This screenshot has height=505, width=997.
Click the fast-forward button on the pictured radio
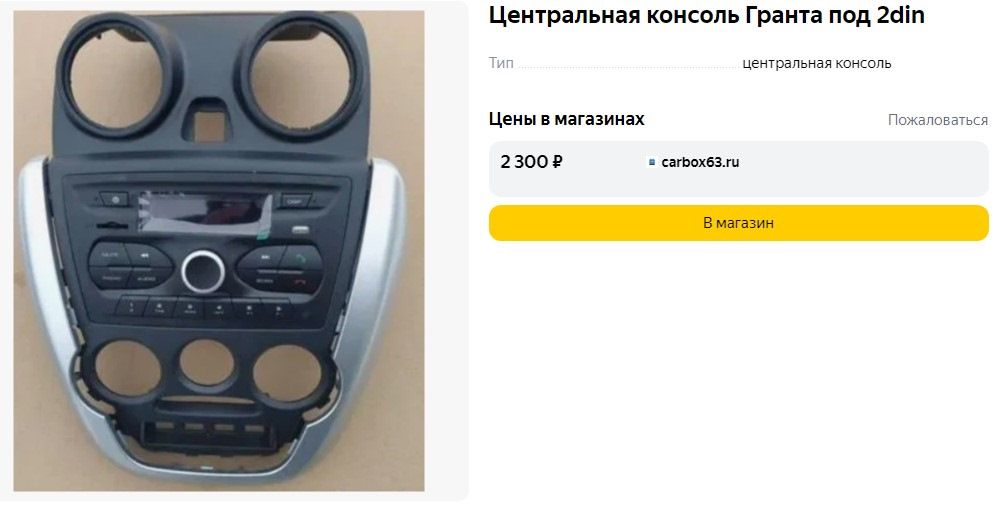[x=261, y=258]
